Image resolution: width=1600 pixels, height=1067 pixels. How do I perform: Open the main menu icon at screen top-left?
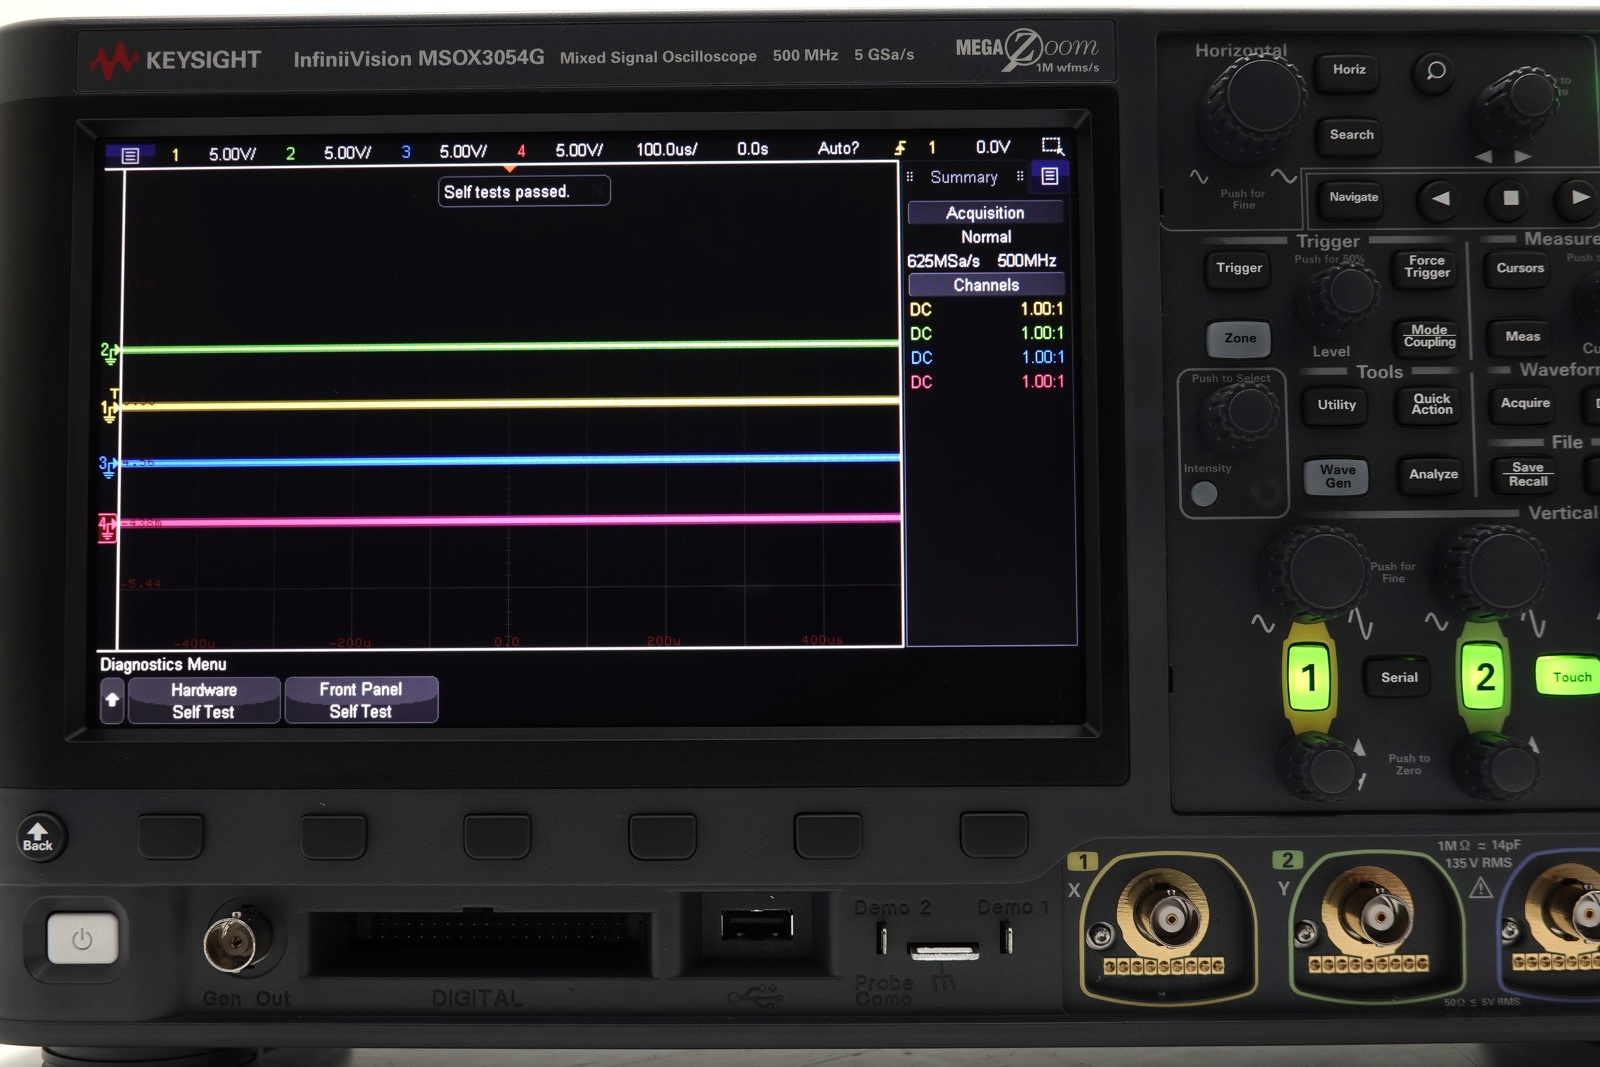pos(130,155)
